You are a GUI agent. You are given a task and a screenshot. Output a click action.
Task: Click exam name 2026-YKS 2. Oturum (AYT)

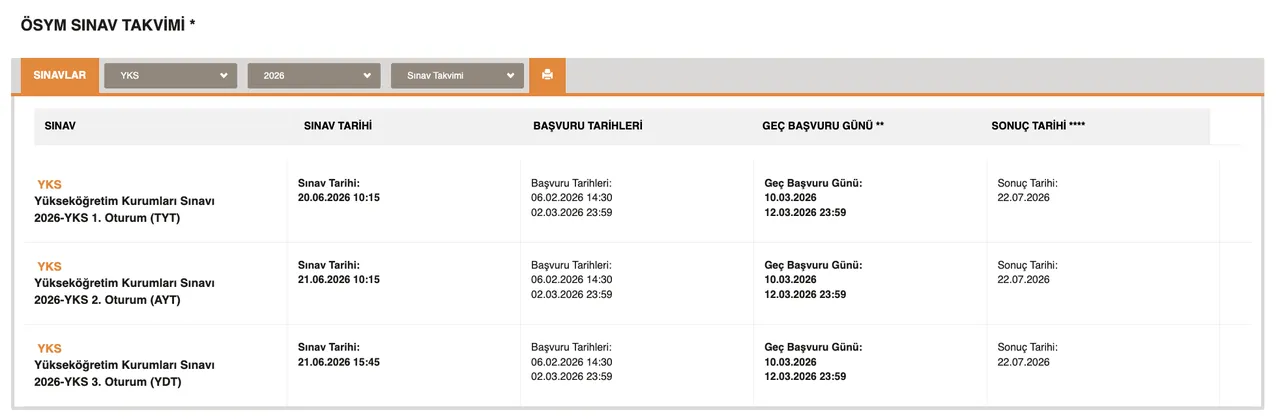tap(107, 300)
